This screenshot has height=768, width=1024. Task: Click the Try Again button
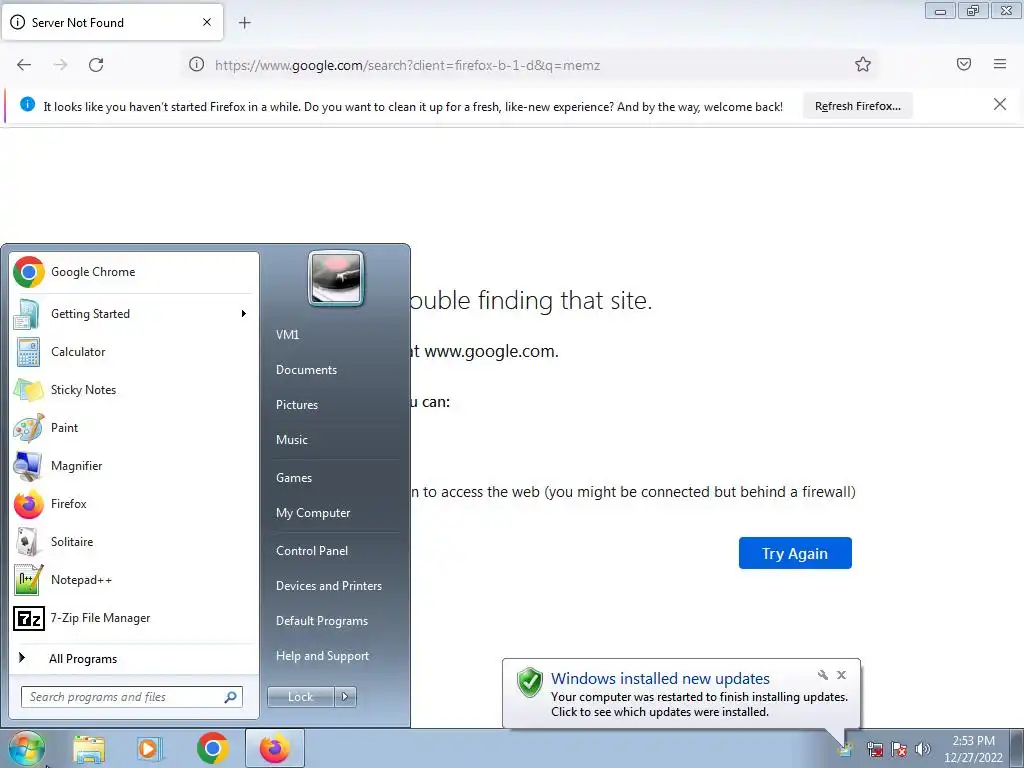795,553
